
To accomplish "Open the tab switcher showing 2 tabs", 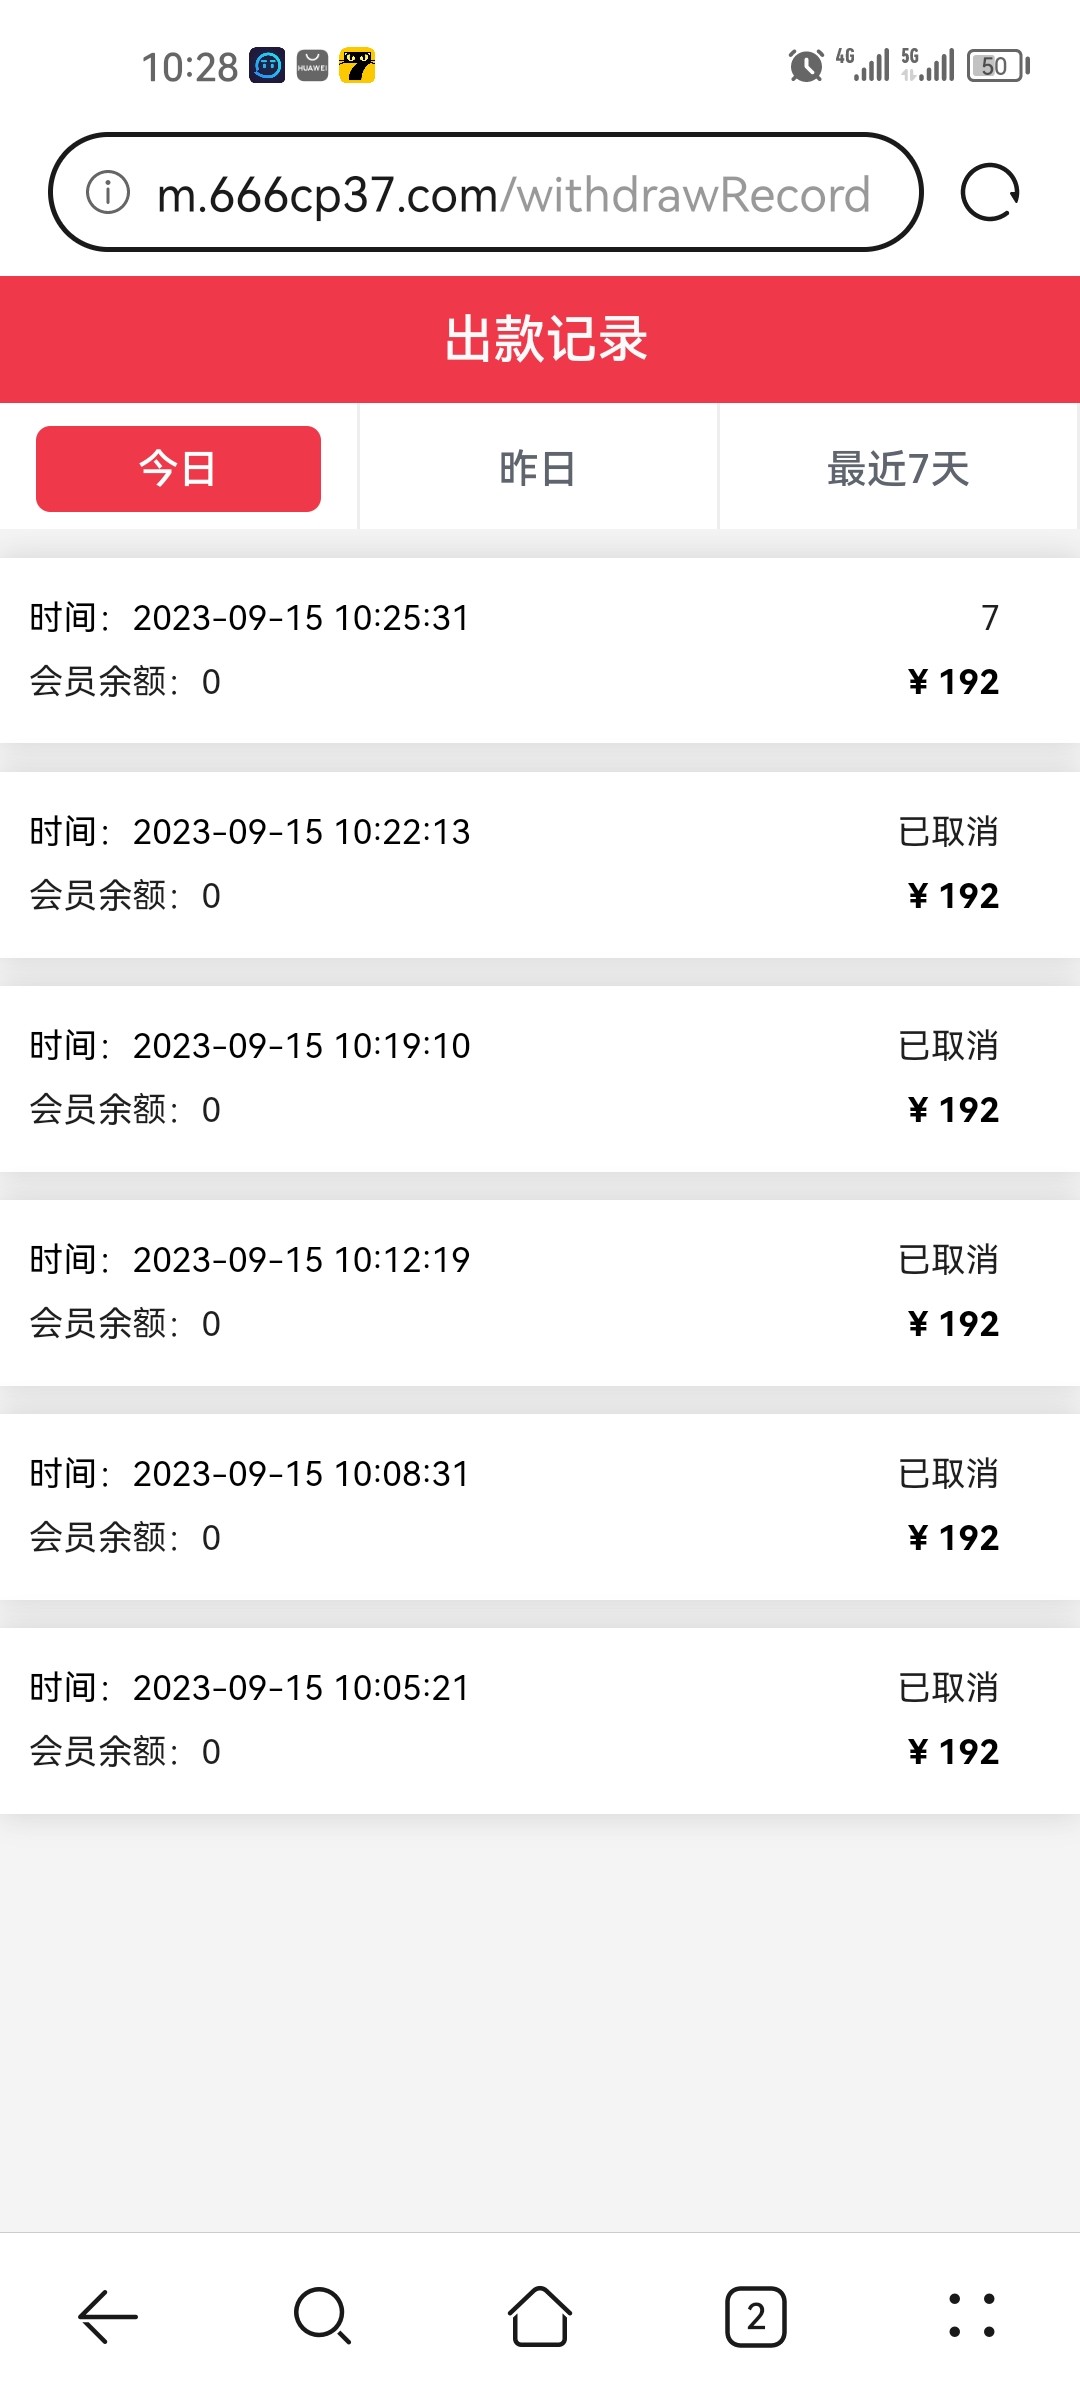I will [x=756, y=2316].
